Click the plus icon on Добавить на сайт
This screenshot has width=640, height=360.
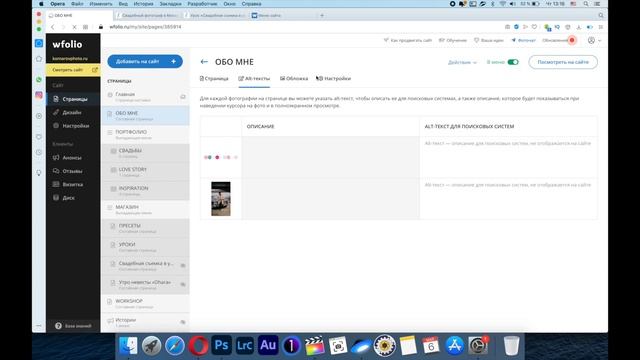(173, 61)
